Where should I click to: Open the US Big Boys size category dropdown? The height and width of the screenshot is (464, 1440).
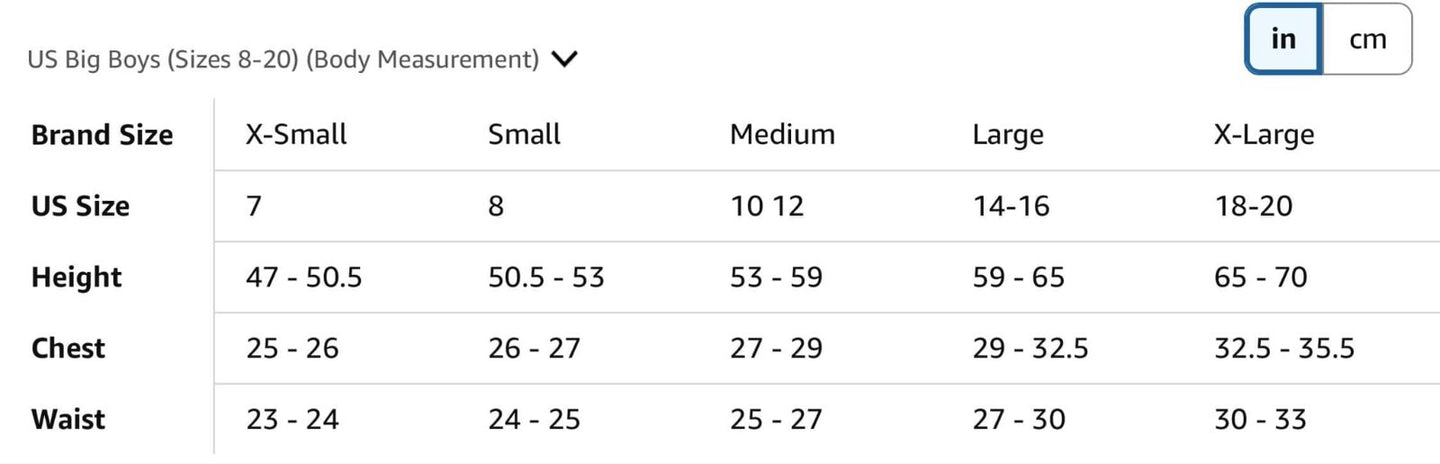point(283,59)
